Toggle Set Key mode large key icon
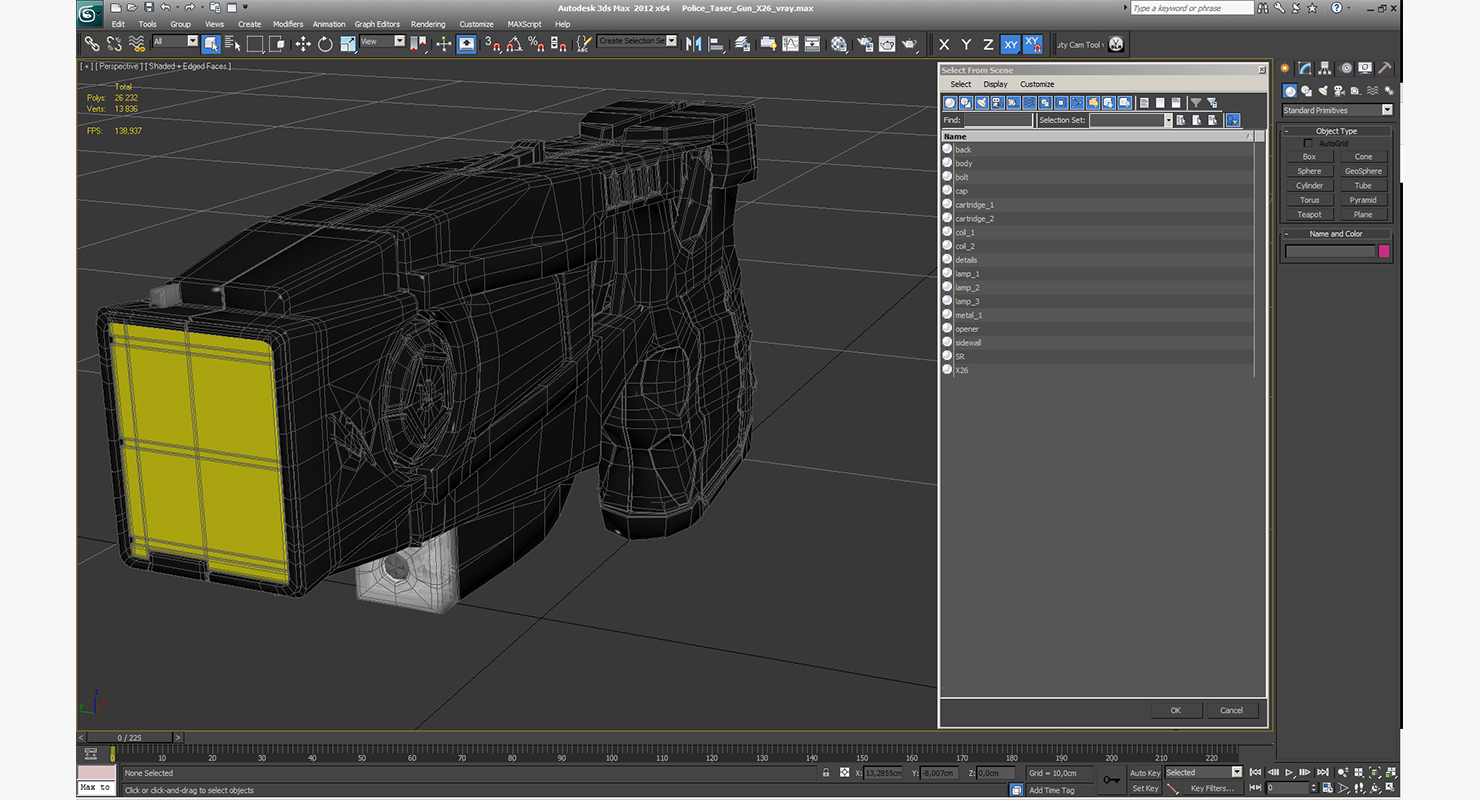Image resolution: width=1480 pixels, height=800 pixels. click(1111, 780)
